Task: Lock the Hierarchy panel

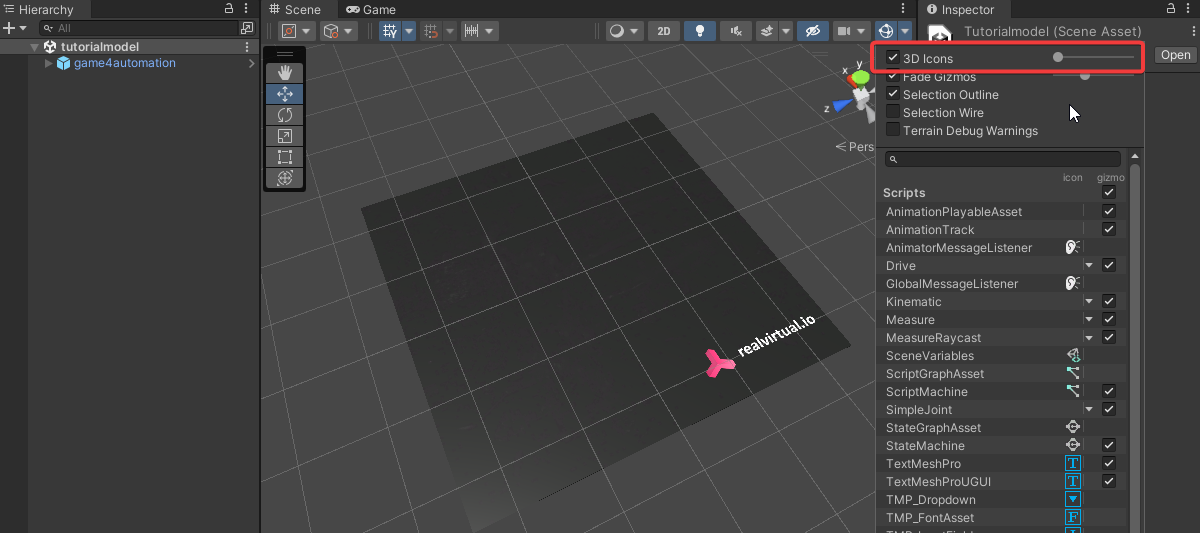Action: 229,9
